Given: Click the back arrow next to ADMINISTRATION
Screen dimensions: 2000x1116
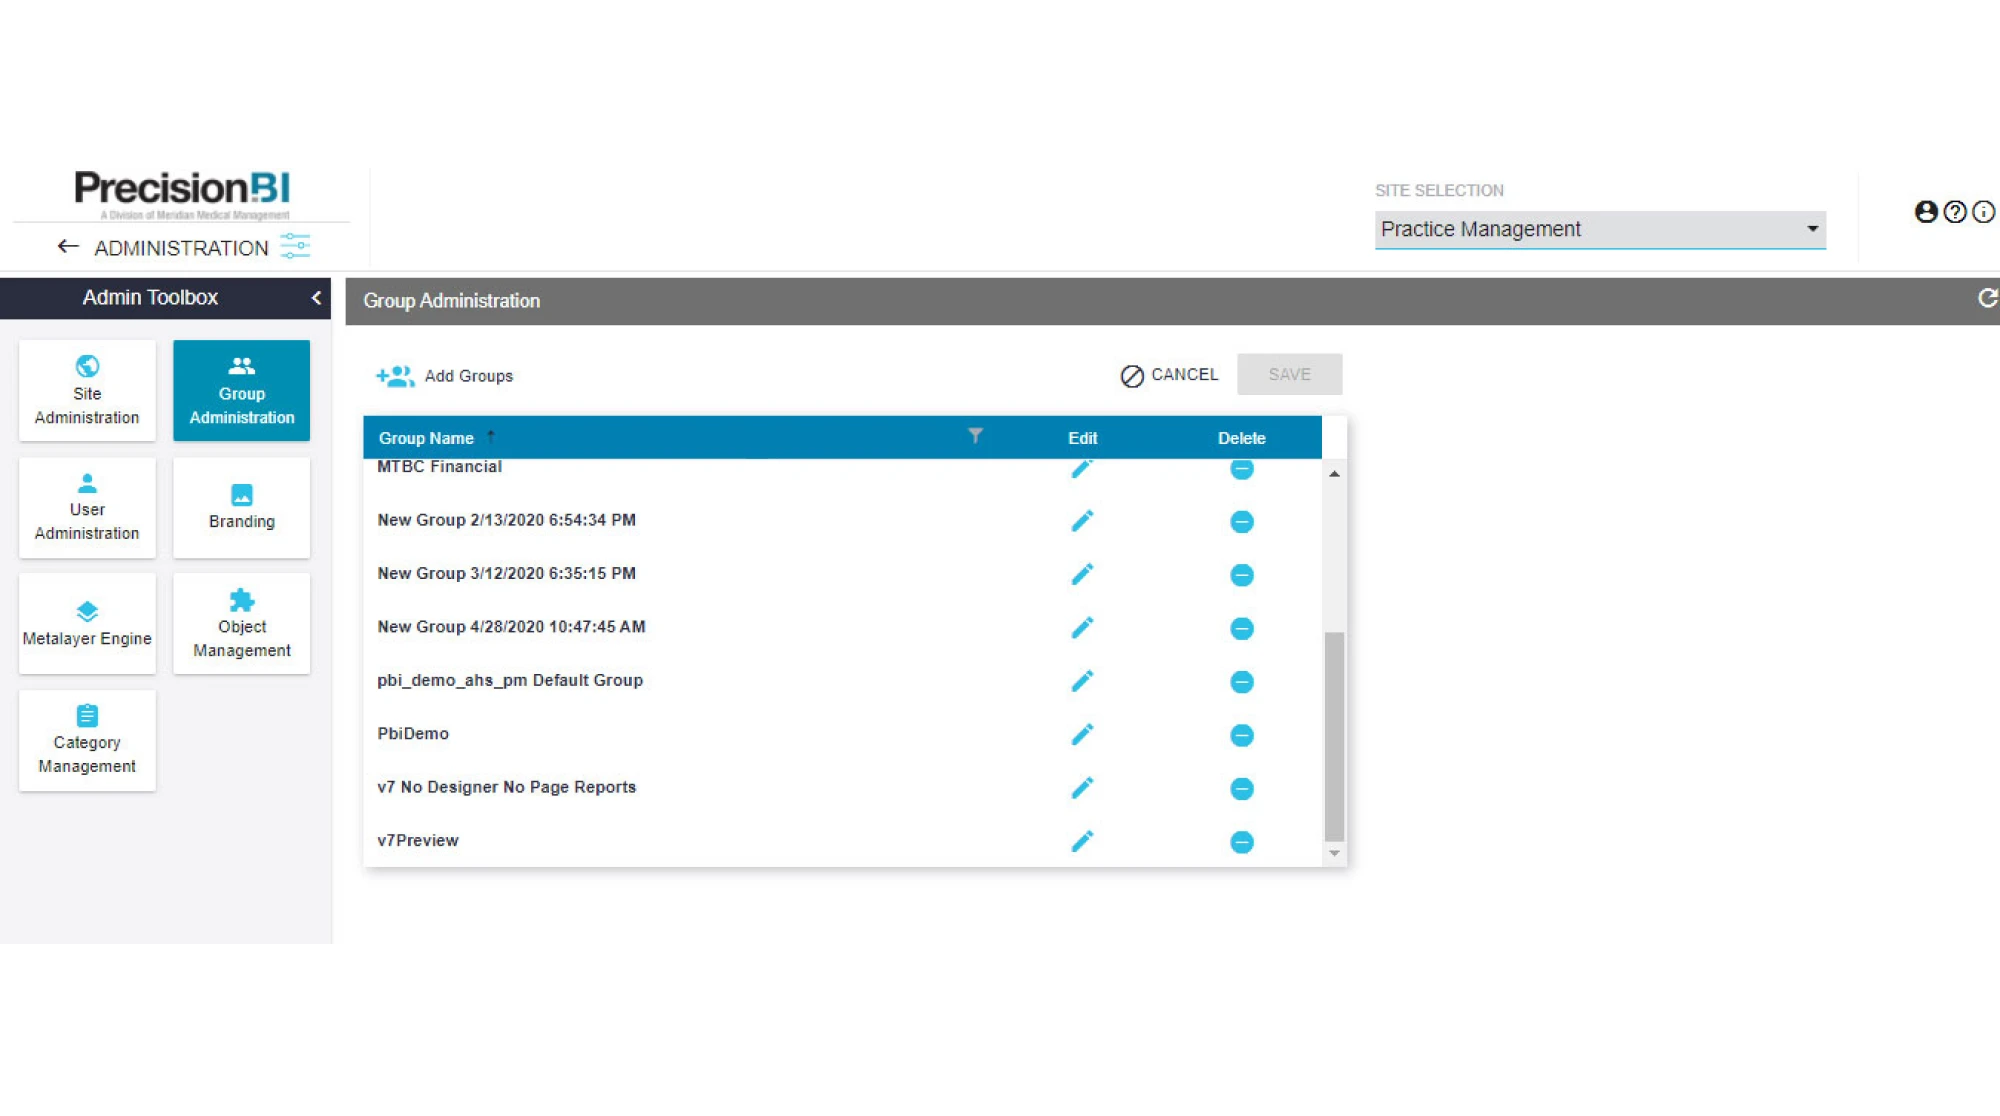Looking at the screenshot, I should (68, 246).
